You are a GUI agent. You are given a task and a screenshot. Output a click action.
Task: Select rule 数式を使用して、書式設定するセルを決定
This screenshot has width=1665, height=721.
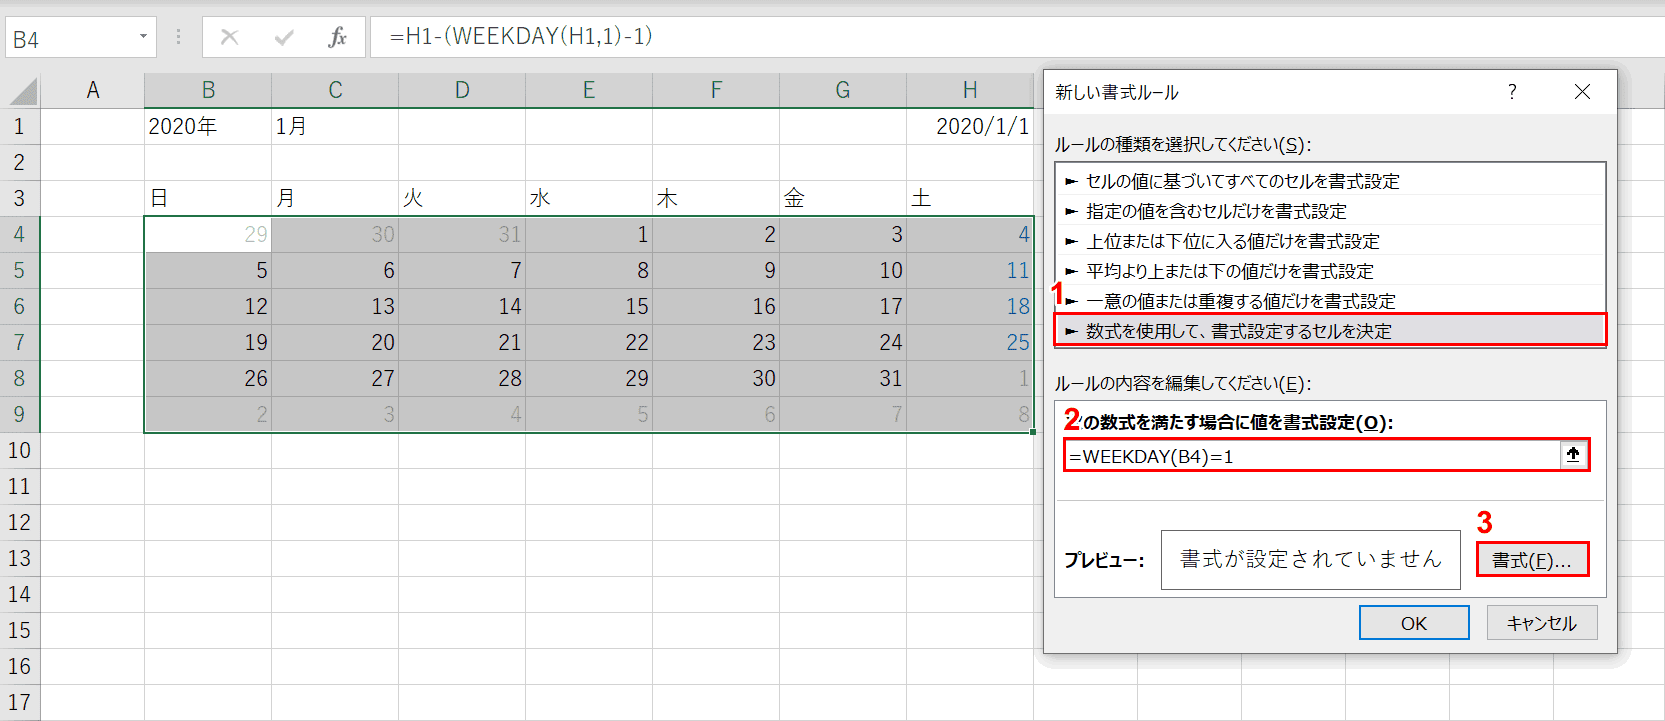1330,331
